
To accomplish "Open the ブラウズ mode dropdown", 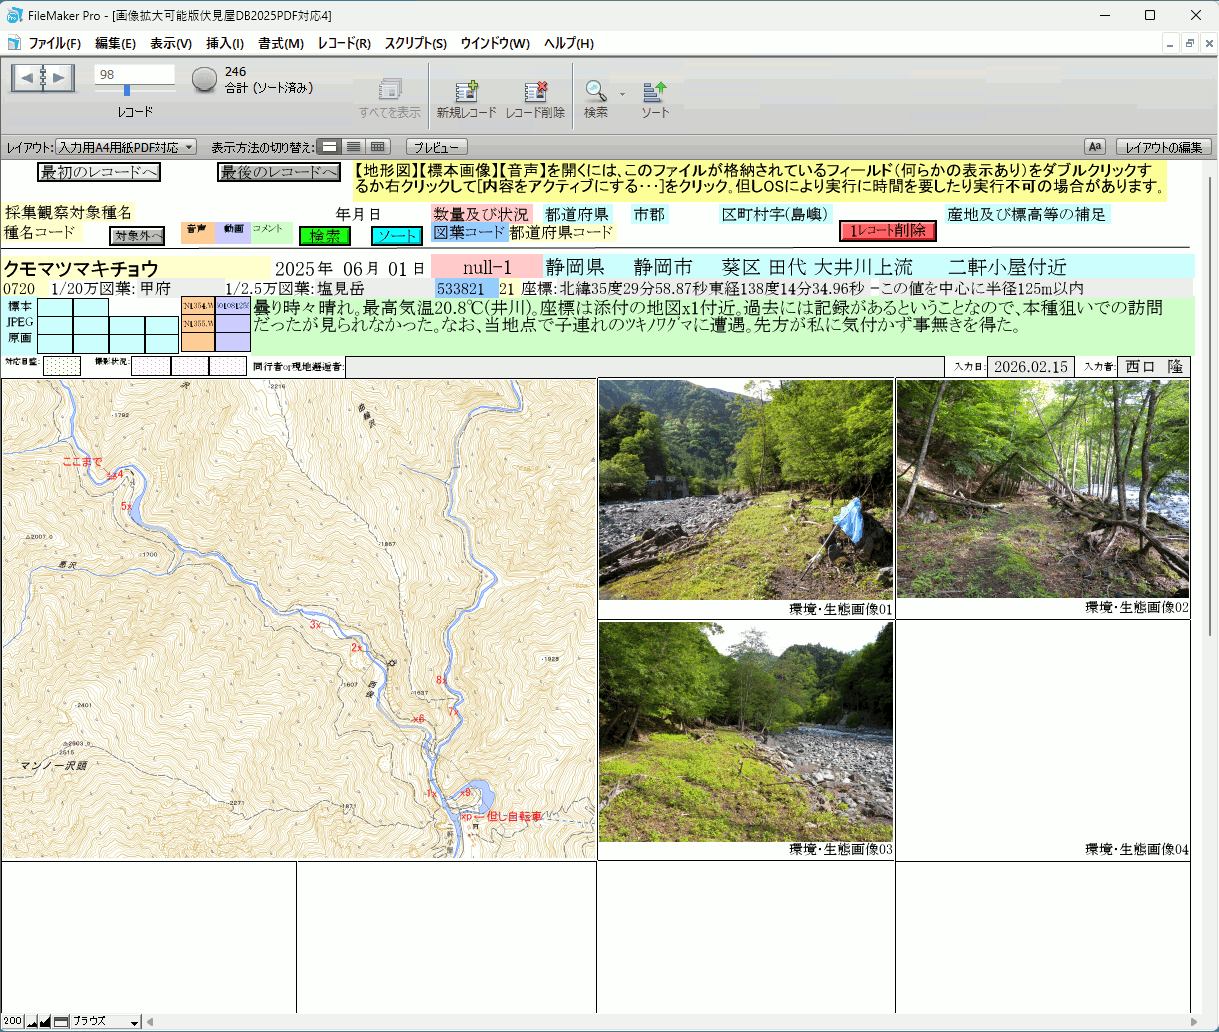I will pos(107,1022).
